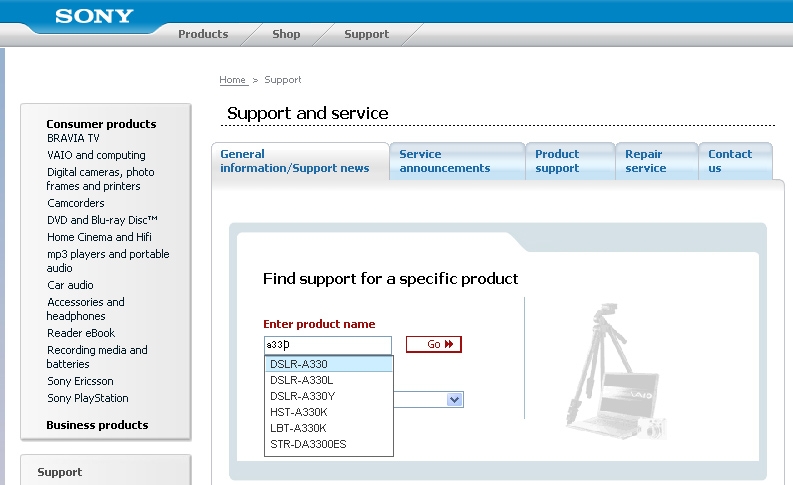Open Camcorders category
This screenshot has width=793, height=485.
click(76, 203)
